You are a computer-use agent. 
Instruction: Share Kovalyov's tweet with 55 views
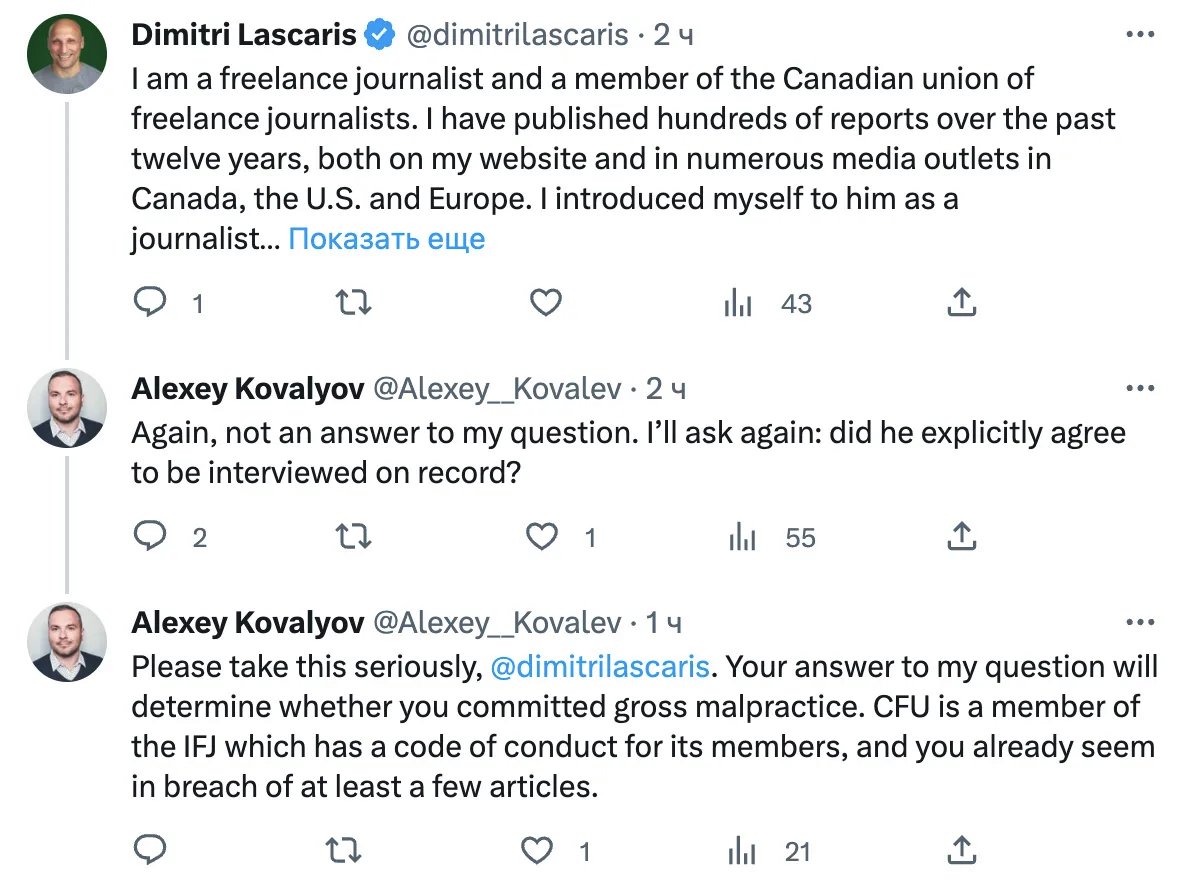pos(961,537)
